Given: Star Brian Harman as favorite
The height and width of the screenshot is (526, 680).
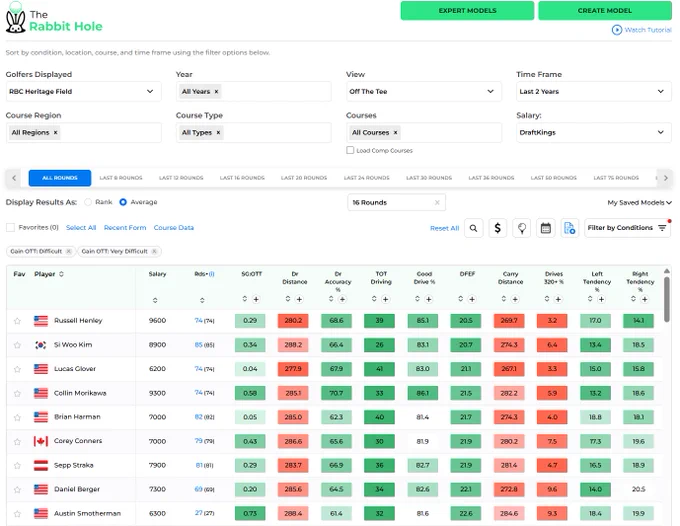Looking at the screenshot, I should pos(17,417).
